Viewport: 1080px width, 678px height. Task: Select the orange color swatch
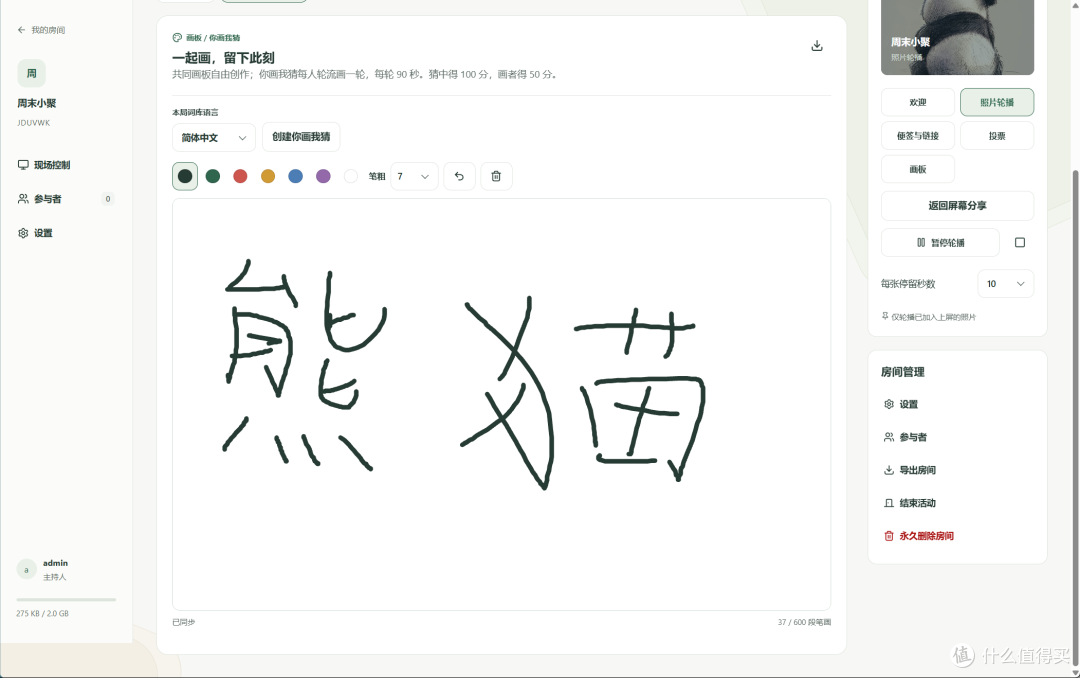(268, 176)
